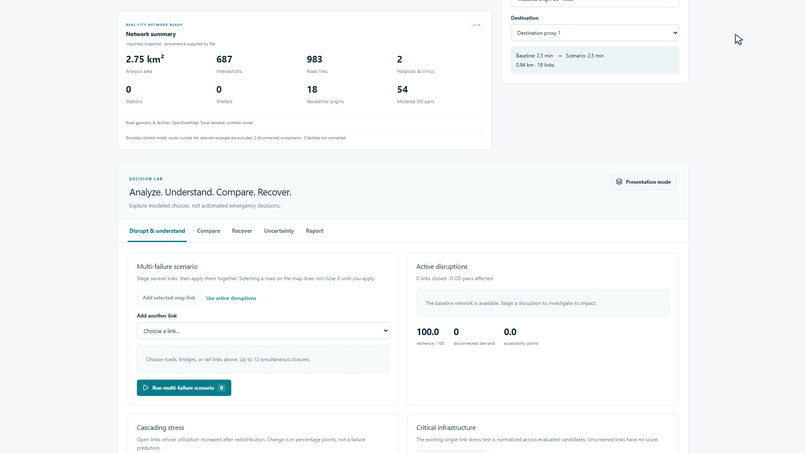Viewport: 806px width, 453px height.
Task: Select the Uncertainty tab
Action: (x=279, y=231)
